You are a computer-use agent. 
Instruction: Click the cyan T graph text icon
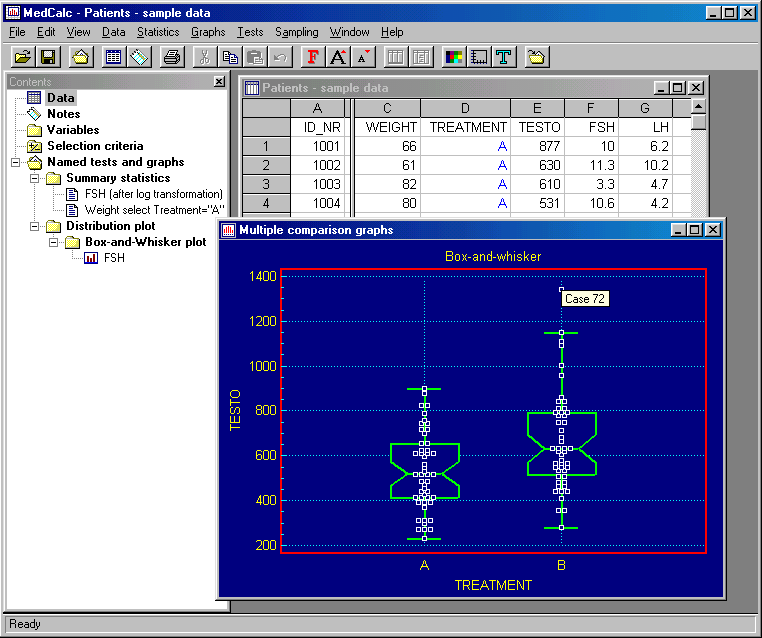[504, 57]
